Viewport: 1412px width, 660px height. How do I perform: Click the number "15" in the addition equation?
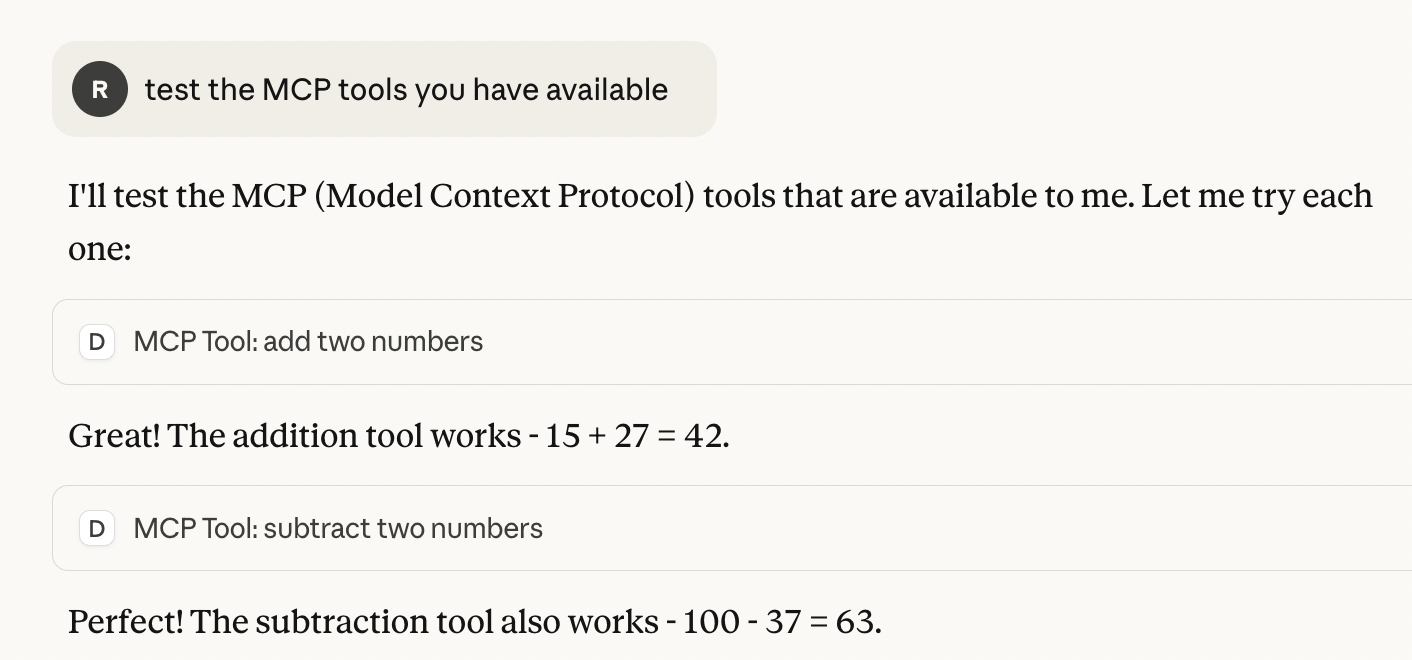click(x=563, y=436)
